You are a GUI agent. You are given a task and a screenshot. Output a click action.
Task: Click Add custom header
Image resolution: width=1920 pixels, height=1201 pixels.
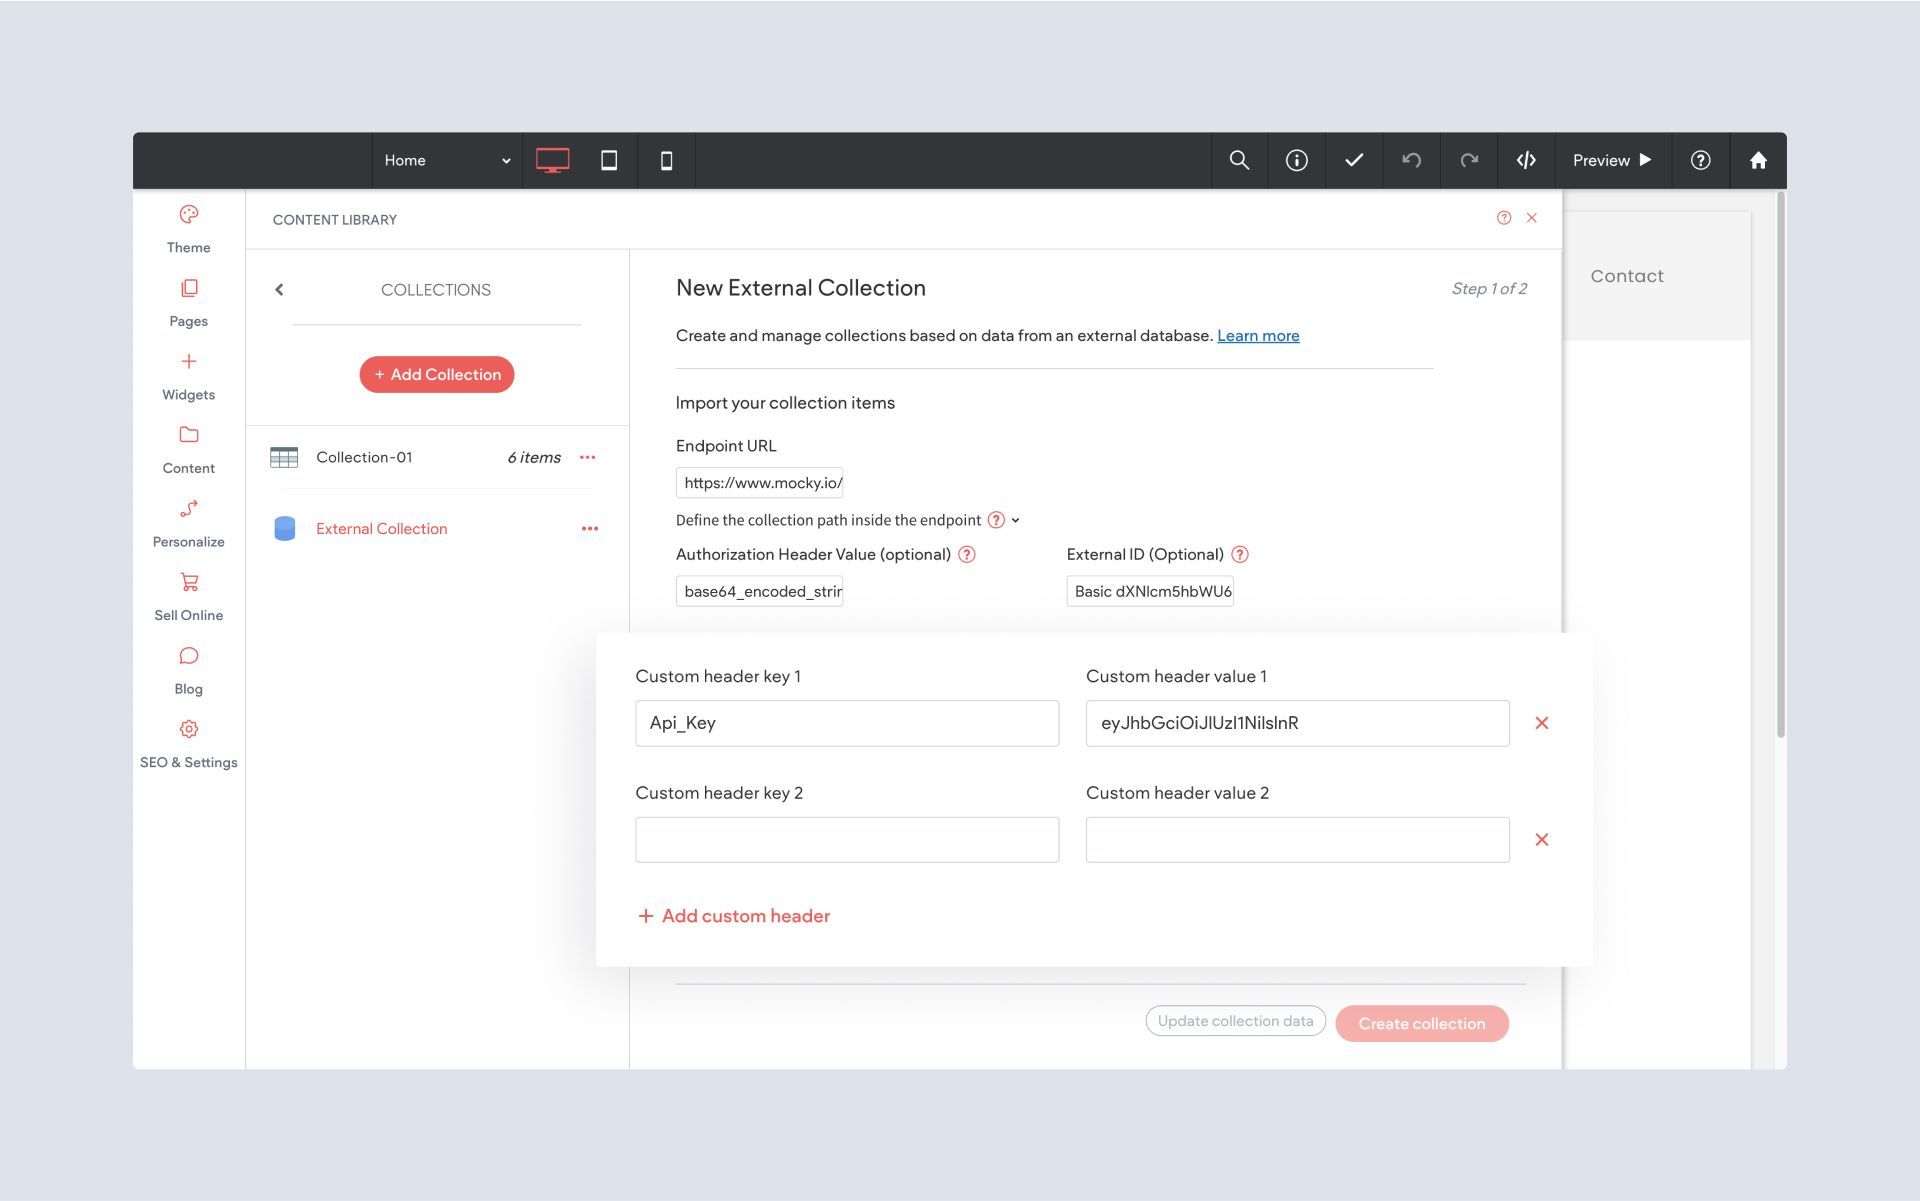[734, 916]
